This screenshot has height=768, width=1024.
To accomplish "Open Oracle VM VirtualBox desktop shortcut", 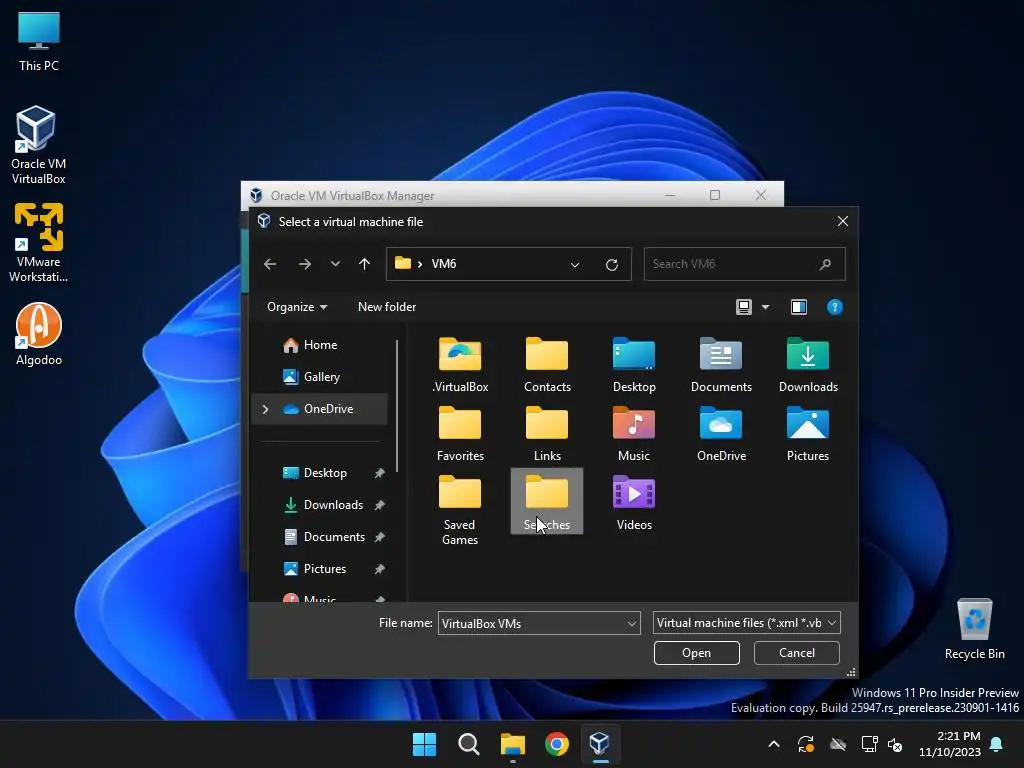I will [x=38, y=145].
